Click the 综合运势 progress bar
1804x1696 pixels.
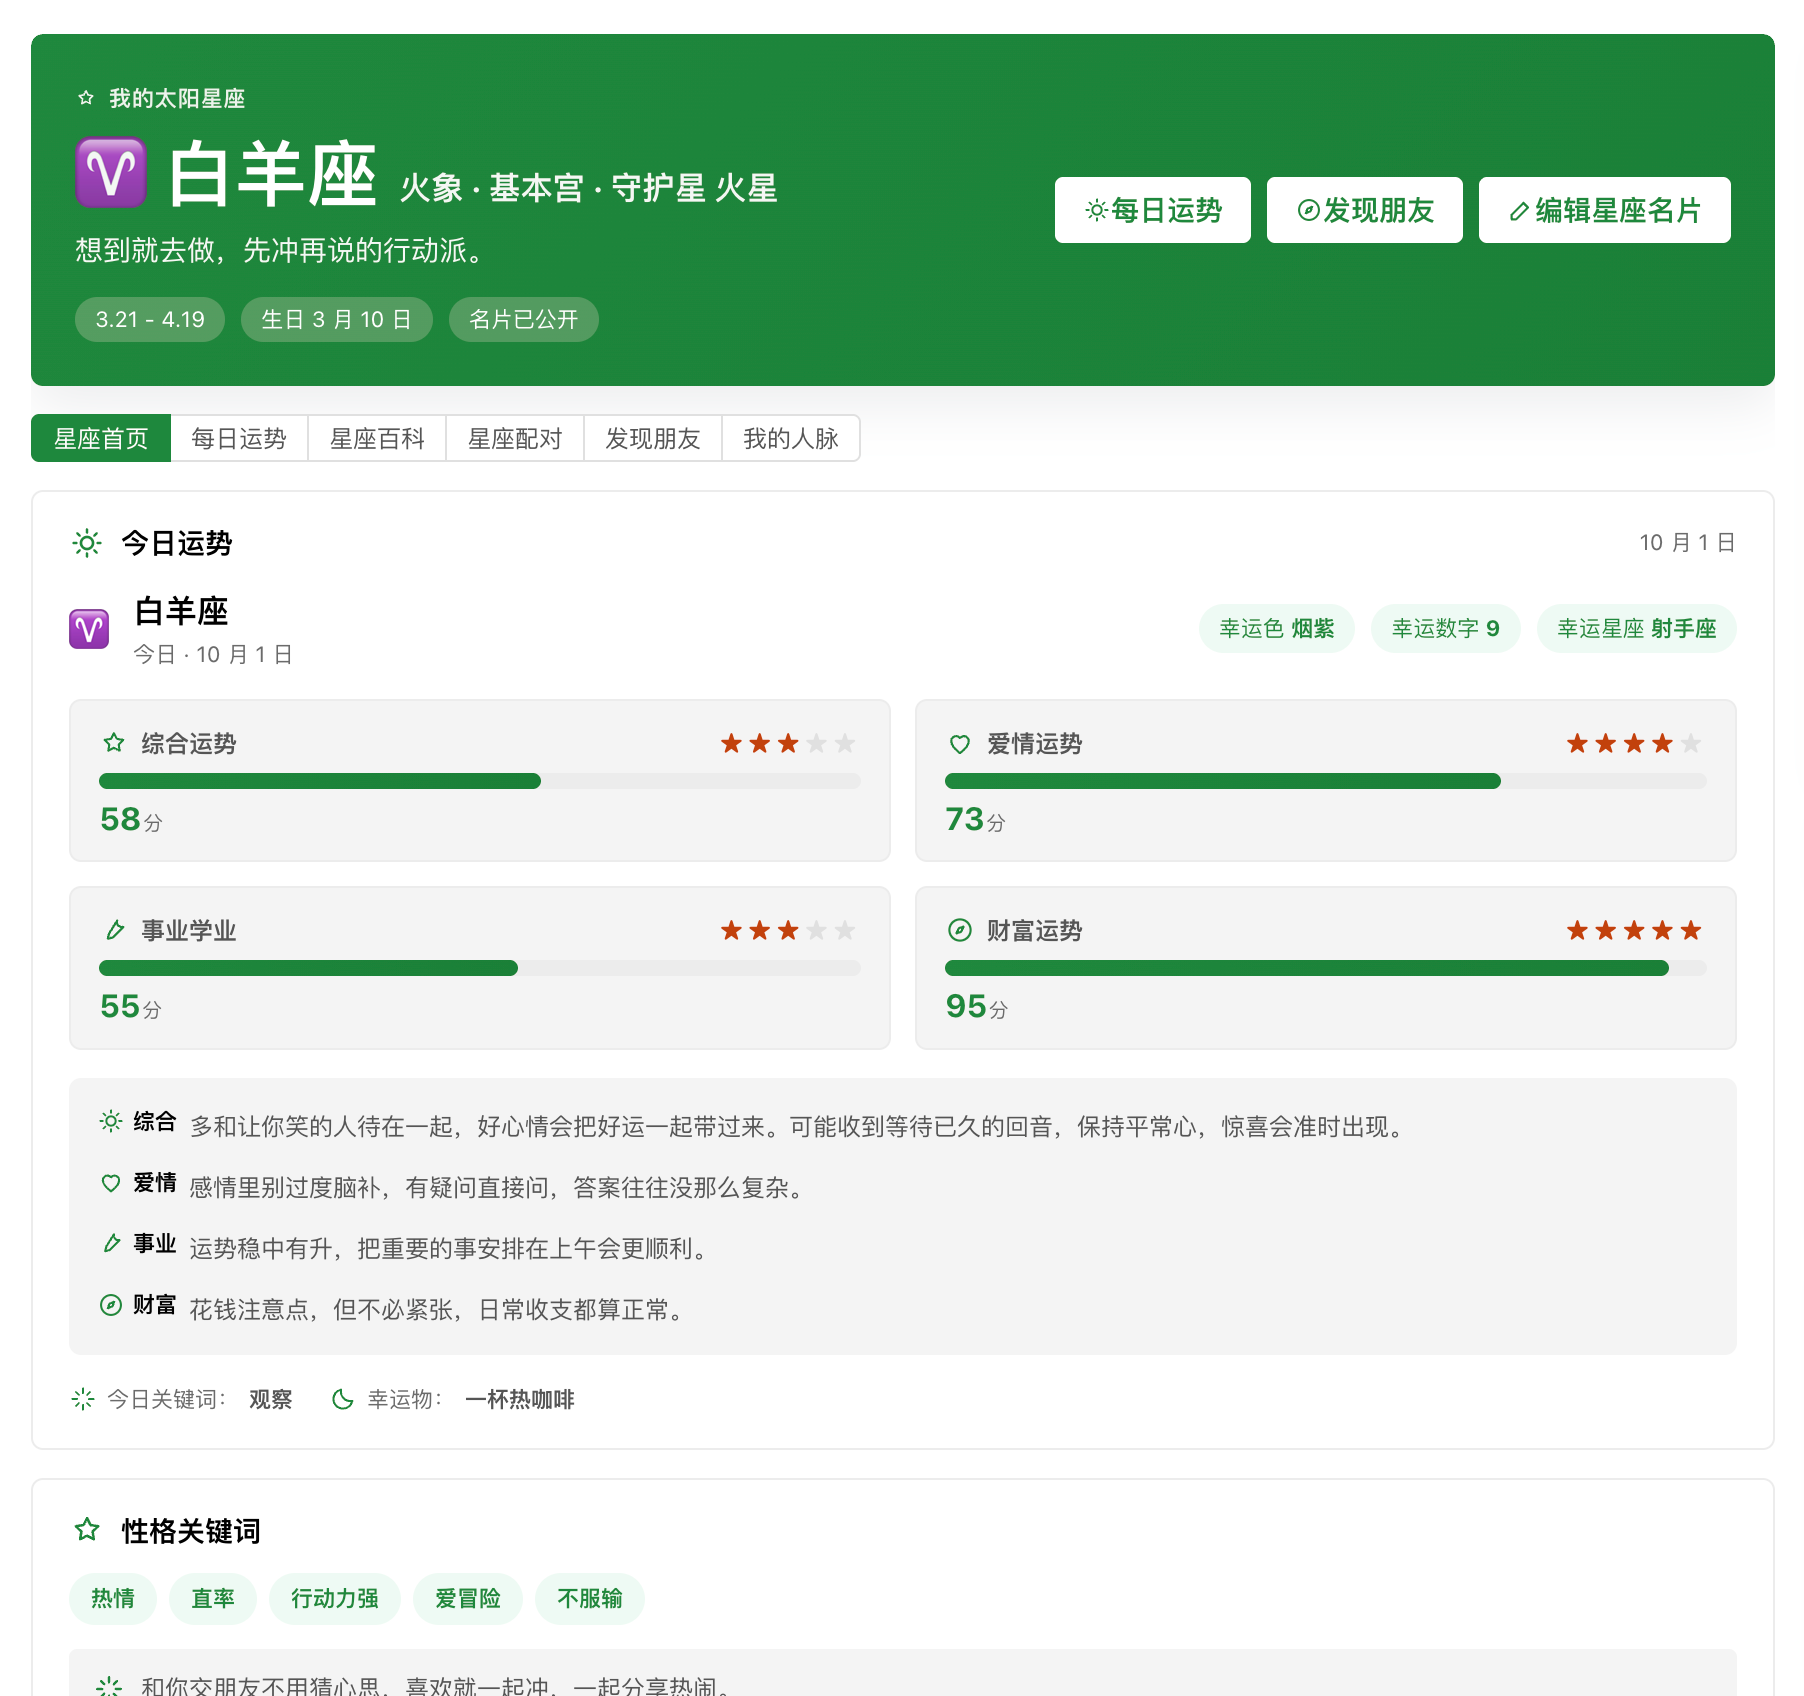pyautogui.click(x=480, y=781)
